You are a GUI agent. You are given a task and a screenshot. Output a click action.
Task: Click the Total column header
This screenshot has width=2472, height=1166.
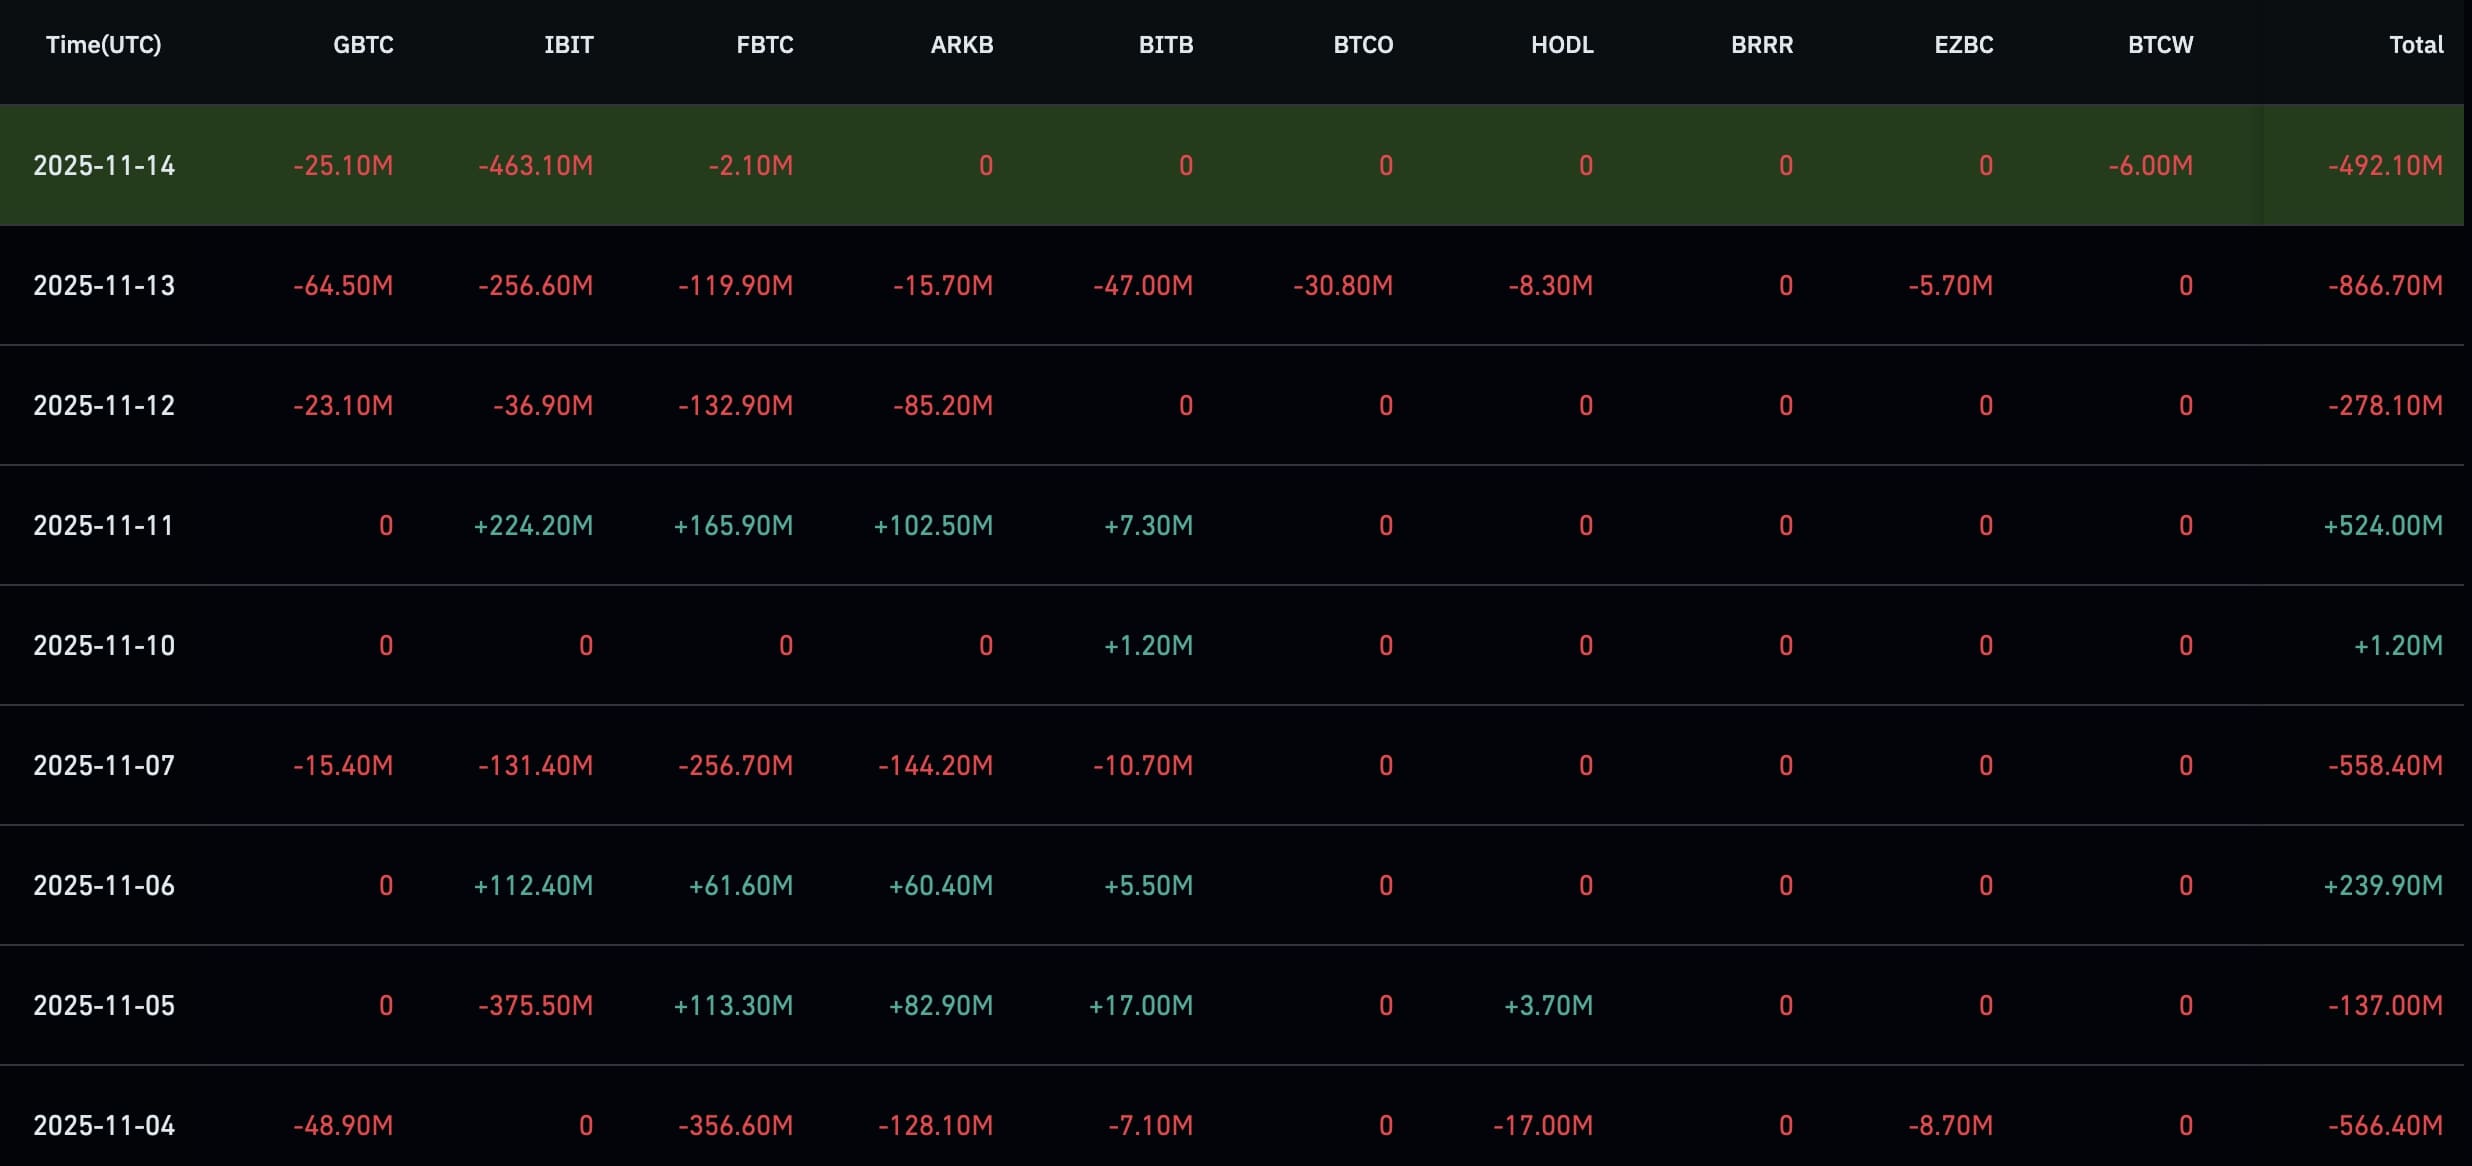pyautogui.click(x=2415, y=45)
